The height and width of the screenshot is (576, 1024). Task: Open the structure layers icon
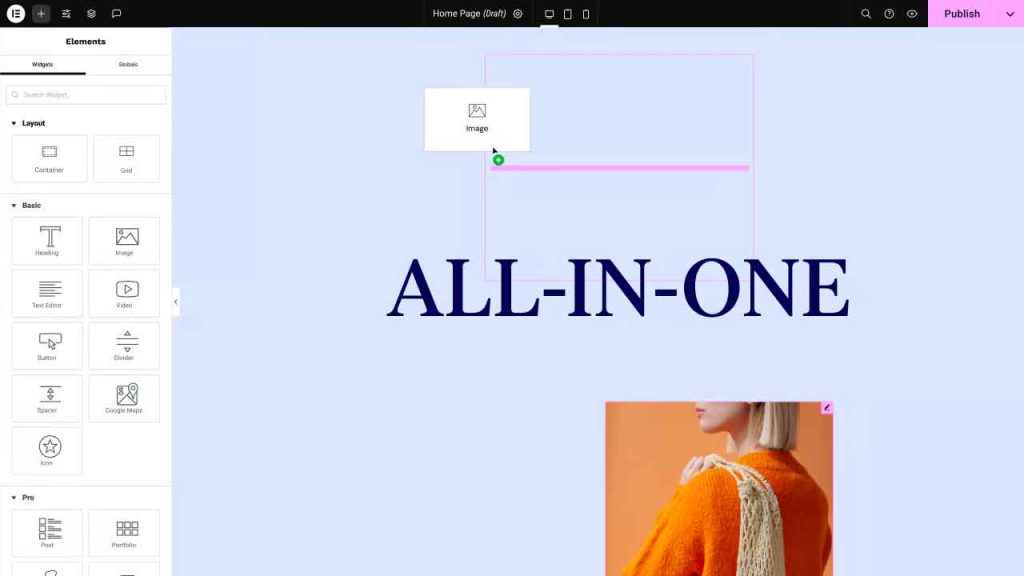[x=91, y=14]
